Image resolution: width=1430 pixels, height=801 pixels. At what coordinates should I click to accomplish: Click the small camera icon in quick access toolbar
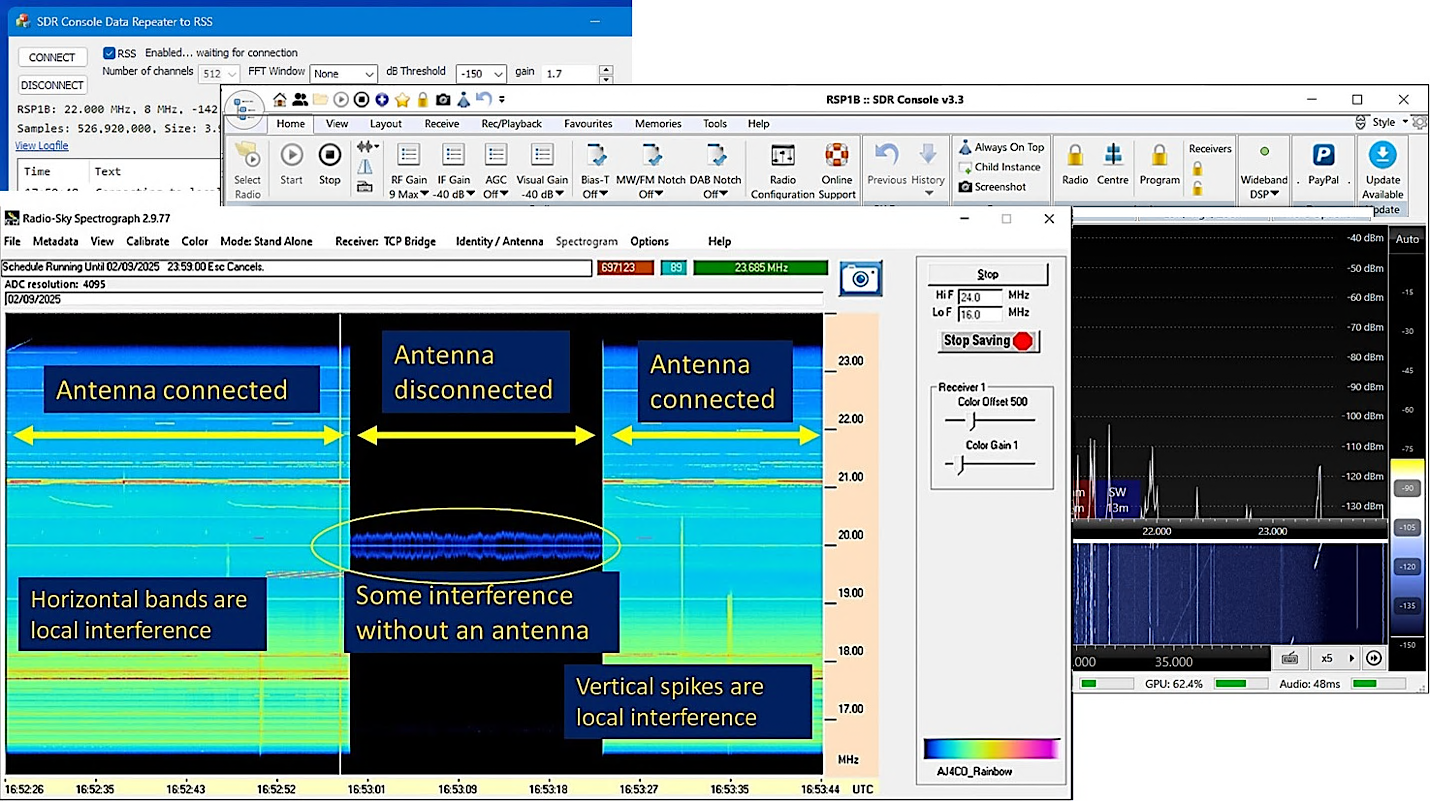[443, 99]
